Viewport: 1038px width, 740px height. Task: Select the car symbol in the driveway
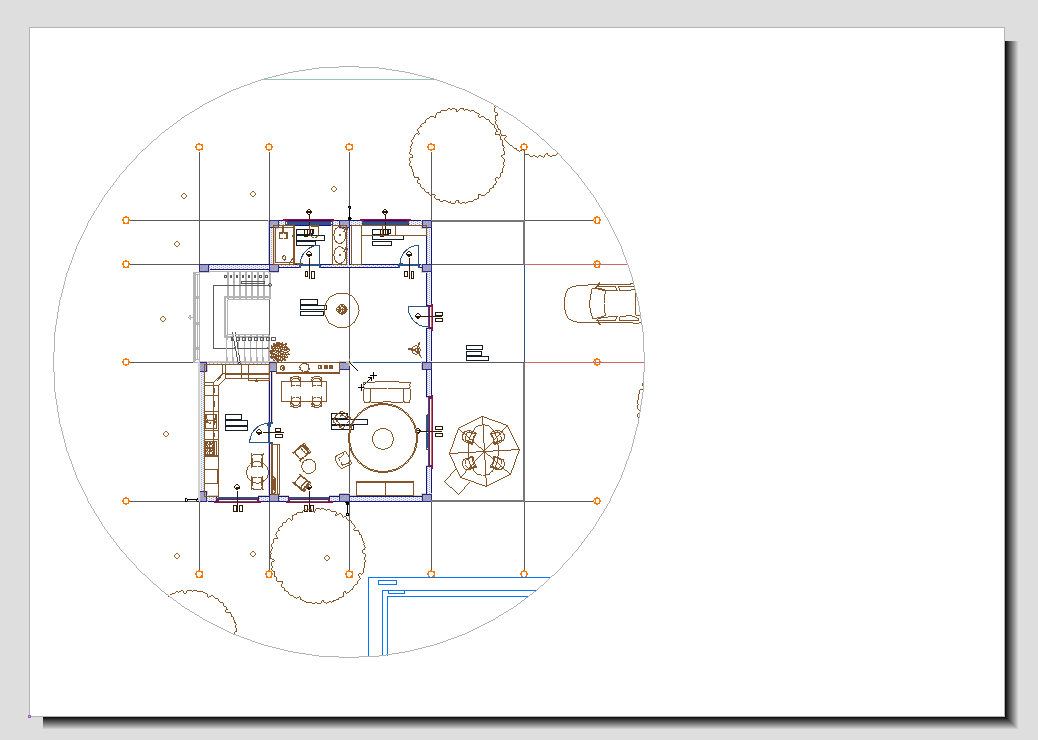(602, 304)
